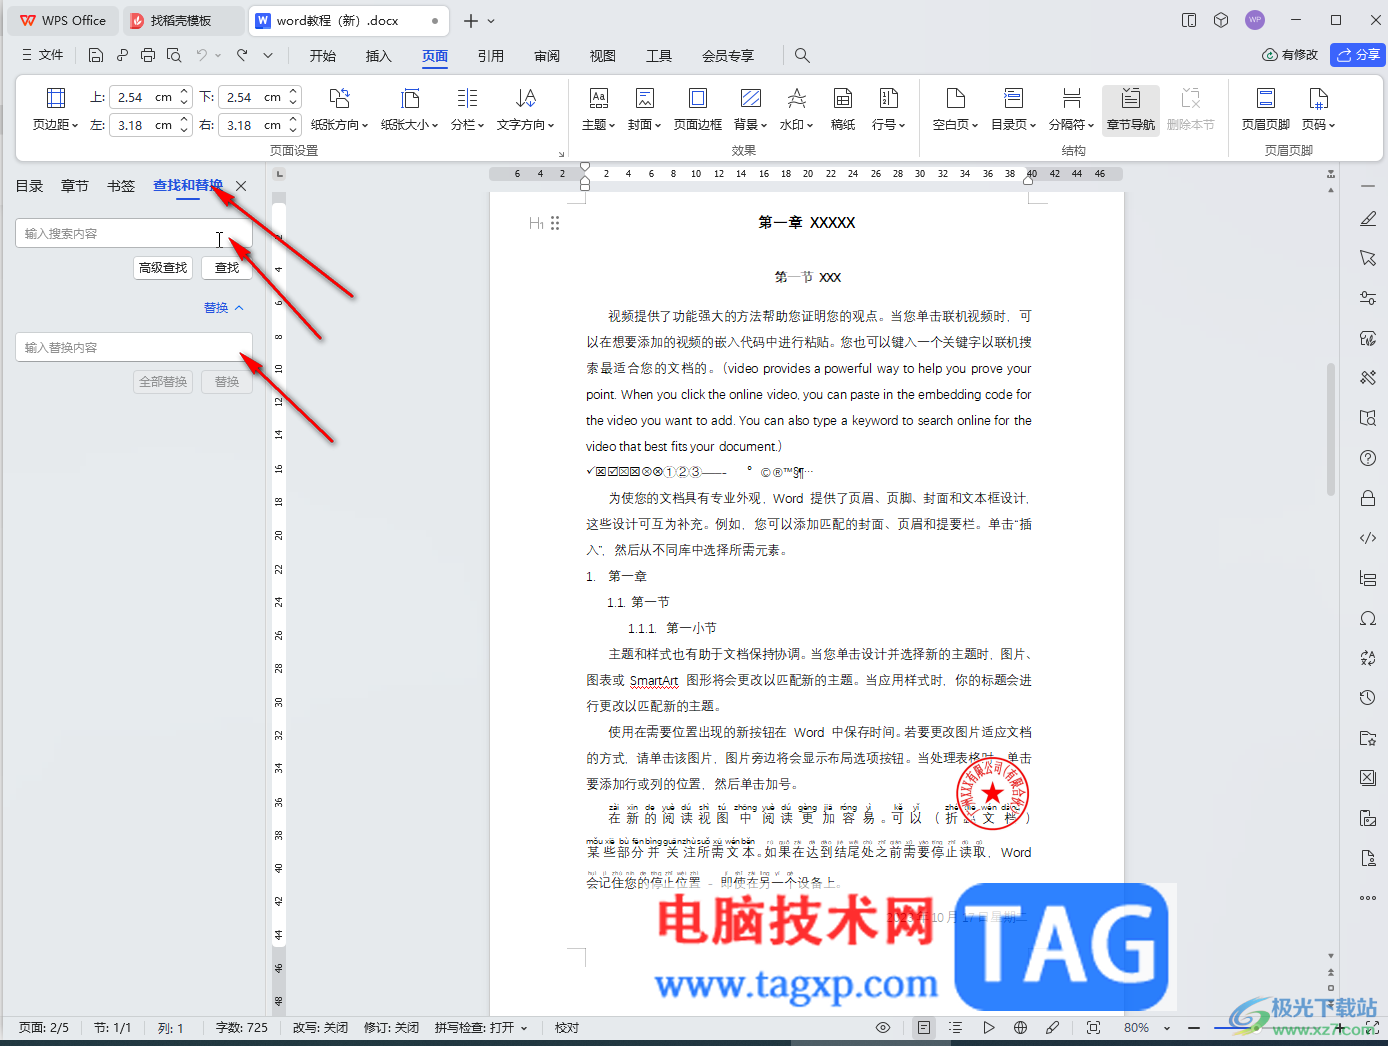Click the 水印 watermark icon

[x=797, y=98]
